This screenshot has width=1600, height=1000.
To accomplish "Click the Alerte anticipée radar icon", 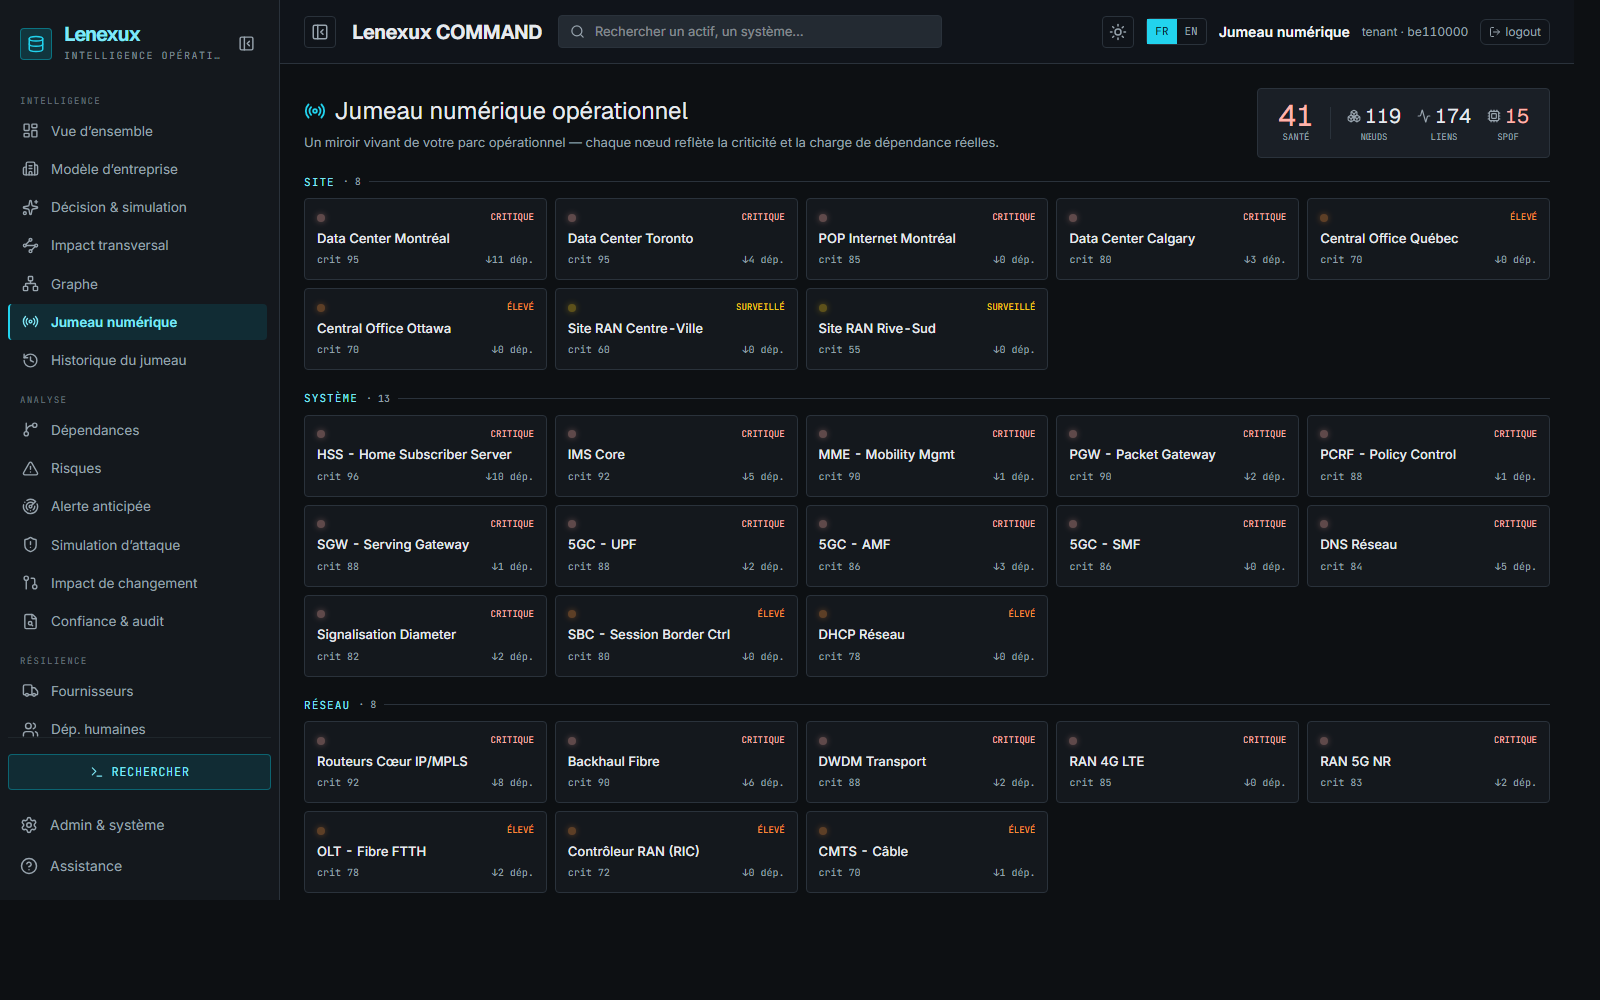I will pyautogui.click(x=30, y=506).
